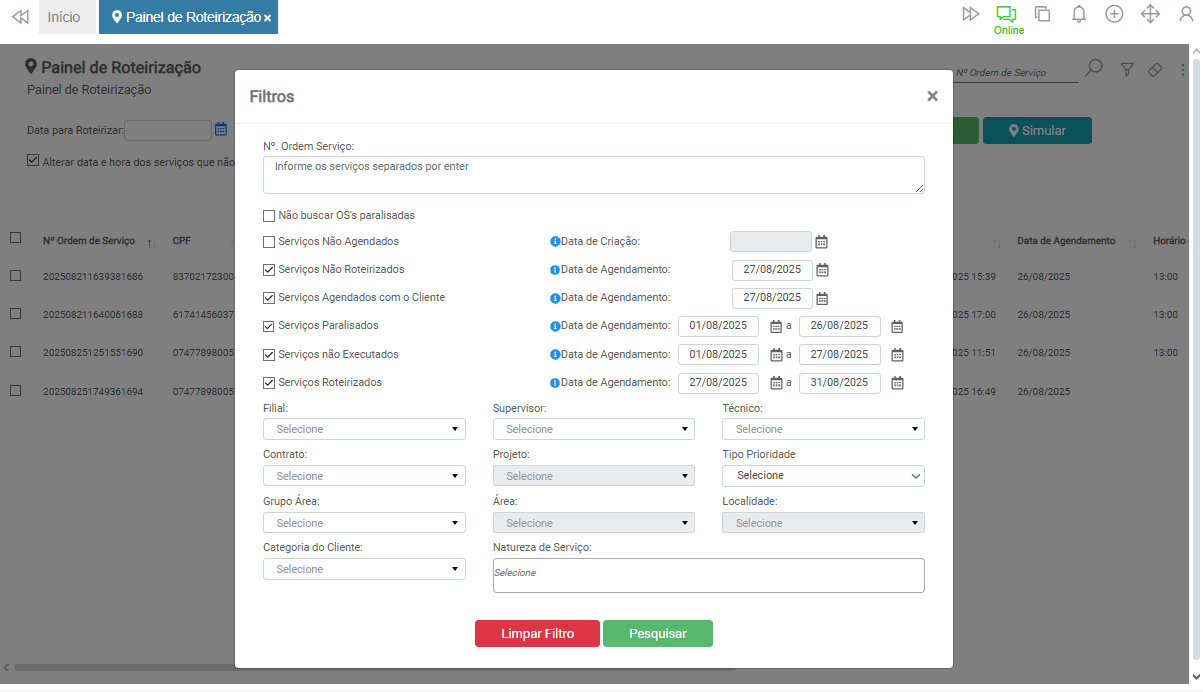Click the horizontal scrollbar at bottom
The width and height of the screenshot is (1203, 692).
tap(370, 667)
